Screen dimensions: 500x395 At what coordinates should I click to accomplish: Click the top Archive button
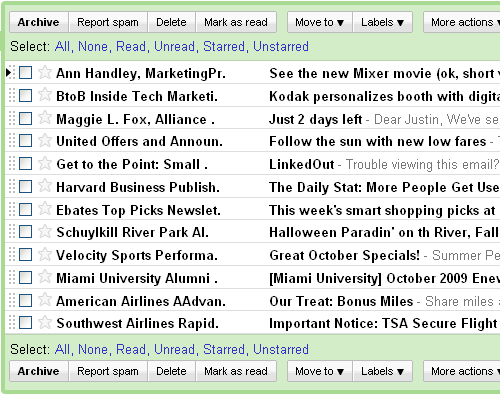39,22
